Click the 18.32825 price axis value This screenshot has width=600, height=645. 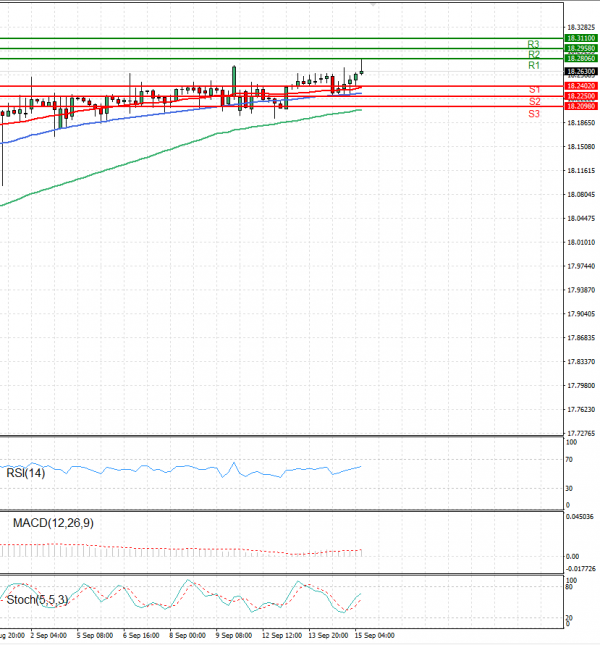click(581, 28)
